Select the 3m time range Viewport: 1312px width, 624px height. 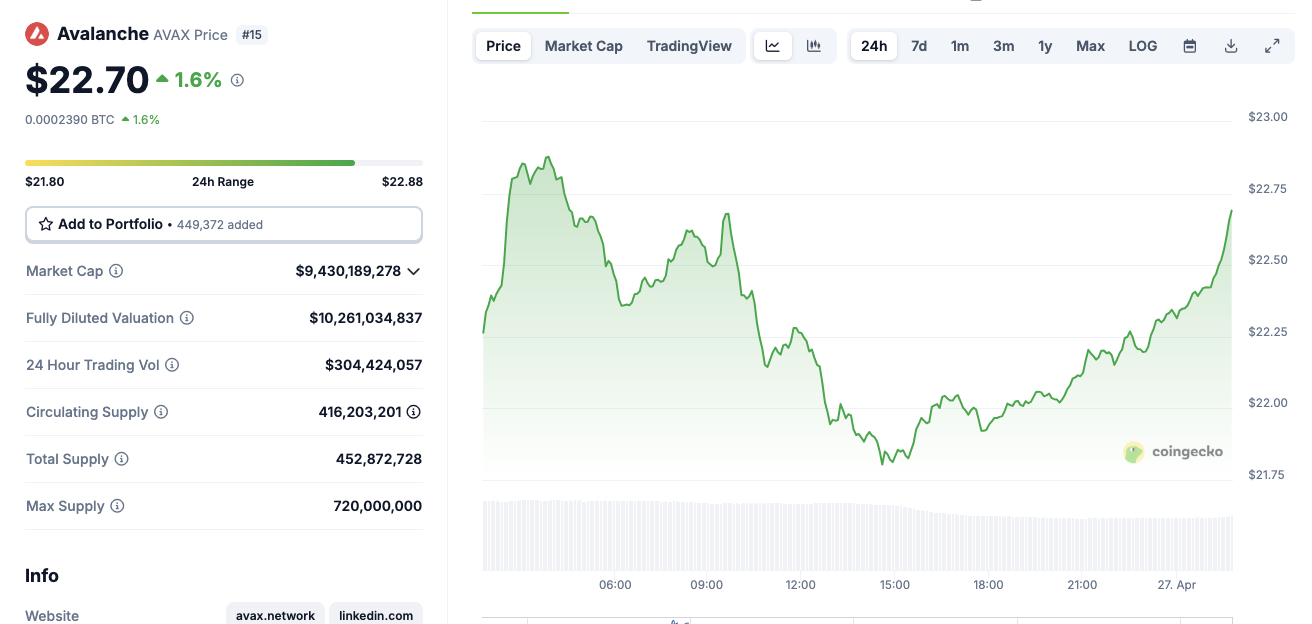[x=1004, y=46]
